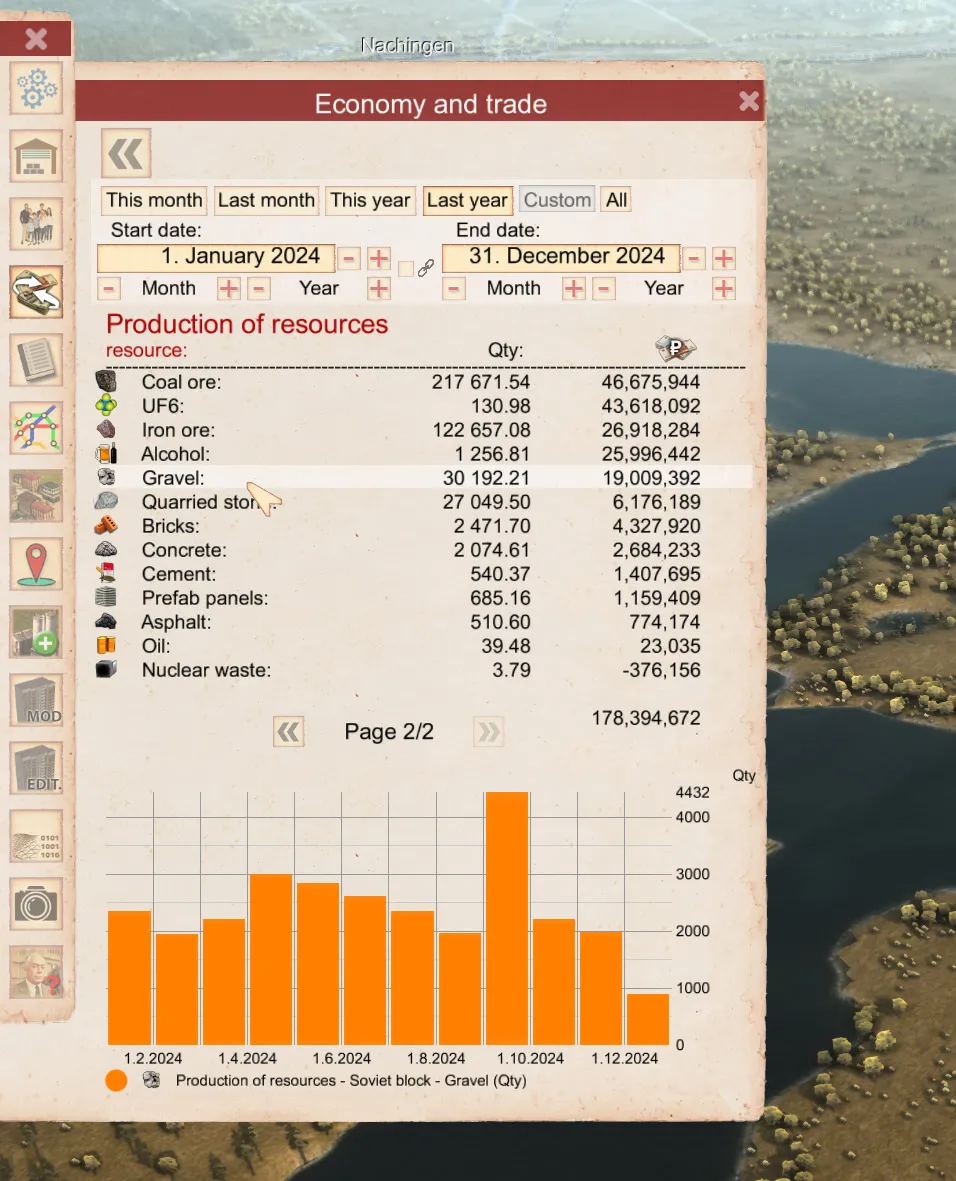Screen dimensions: 956x1181
Task: Open the citizens population panel icon
Action: pyautogui.click(x=37, y=224)
